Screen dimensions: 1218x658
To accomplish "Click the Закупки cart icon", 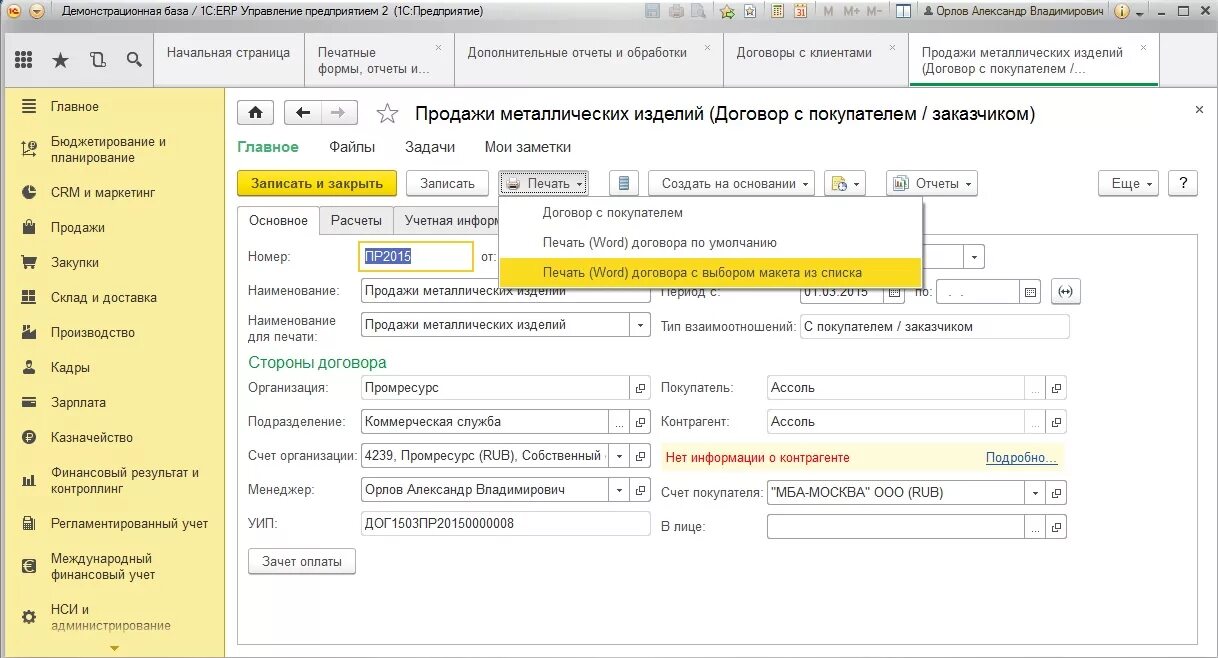I will (x=29, y=262).
